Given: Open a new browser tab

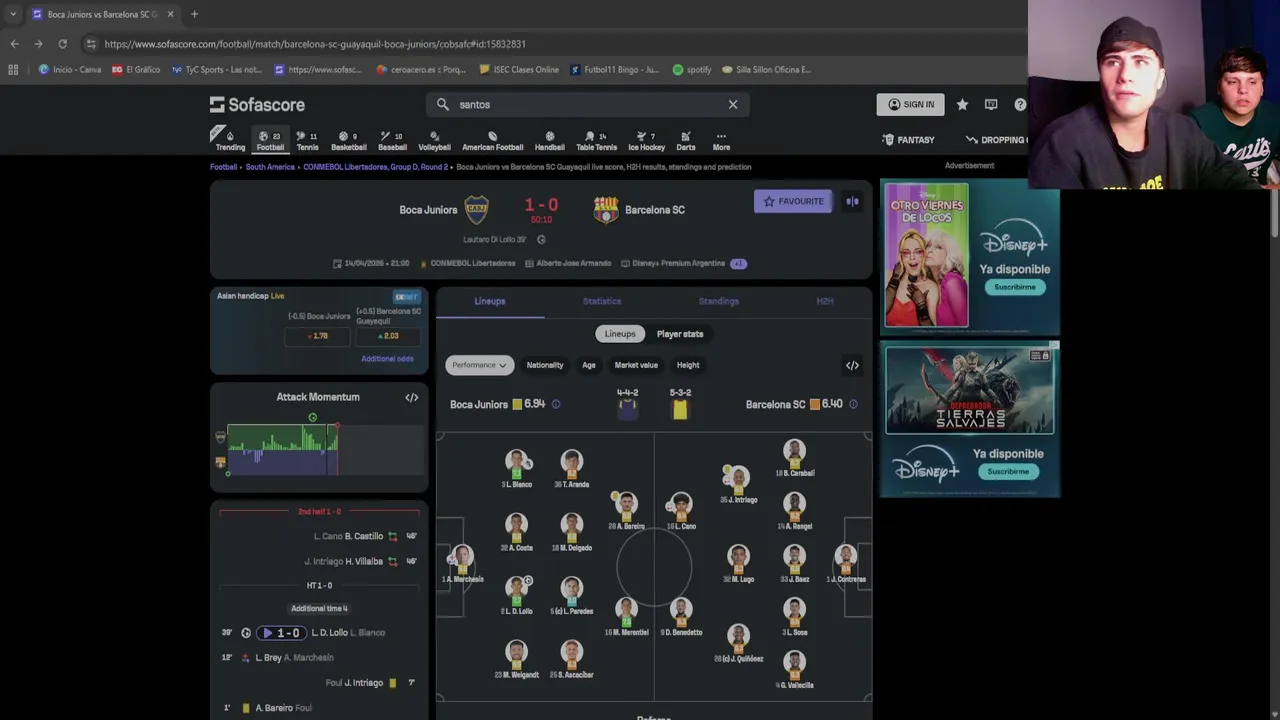Looking at the screenshot, I should pyautogui.click(x=194, y=14).
